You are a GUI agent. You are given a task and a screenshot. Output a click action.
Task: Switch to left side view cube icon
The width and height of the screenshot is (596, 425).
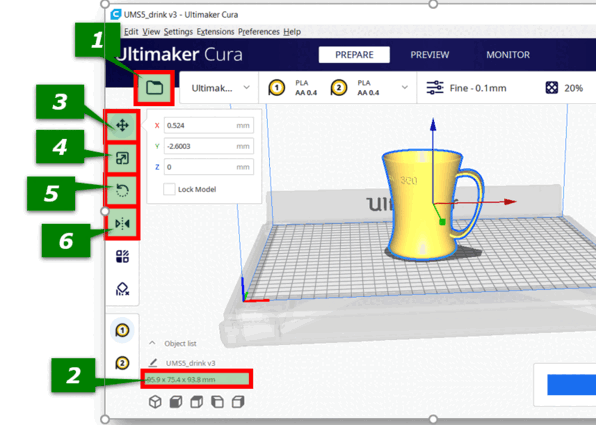pos(217,402)
